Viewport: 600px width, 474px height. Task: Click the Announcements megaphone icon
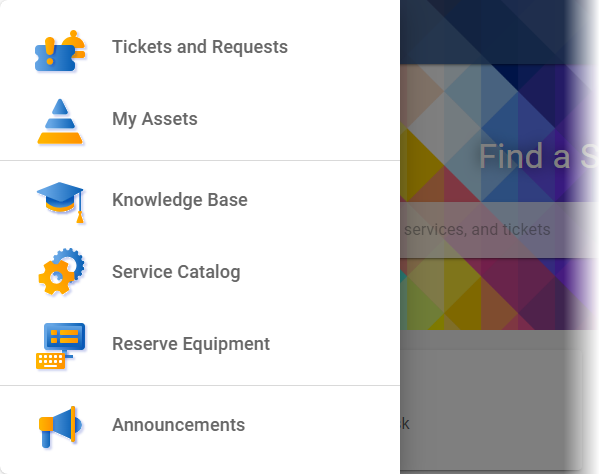click(x=60, y=427)
